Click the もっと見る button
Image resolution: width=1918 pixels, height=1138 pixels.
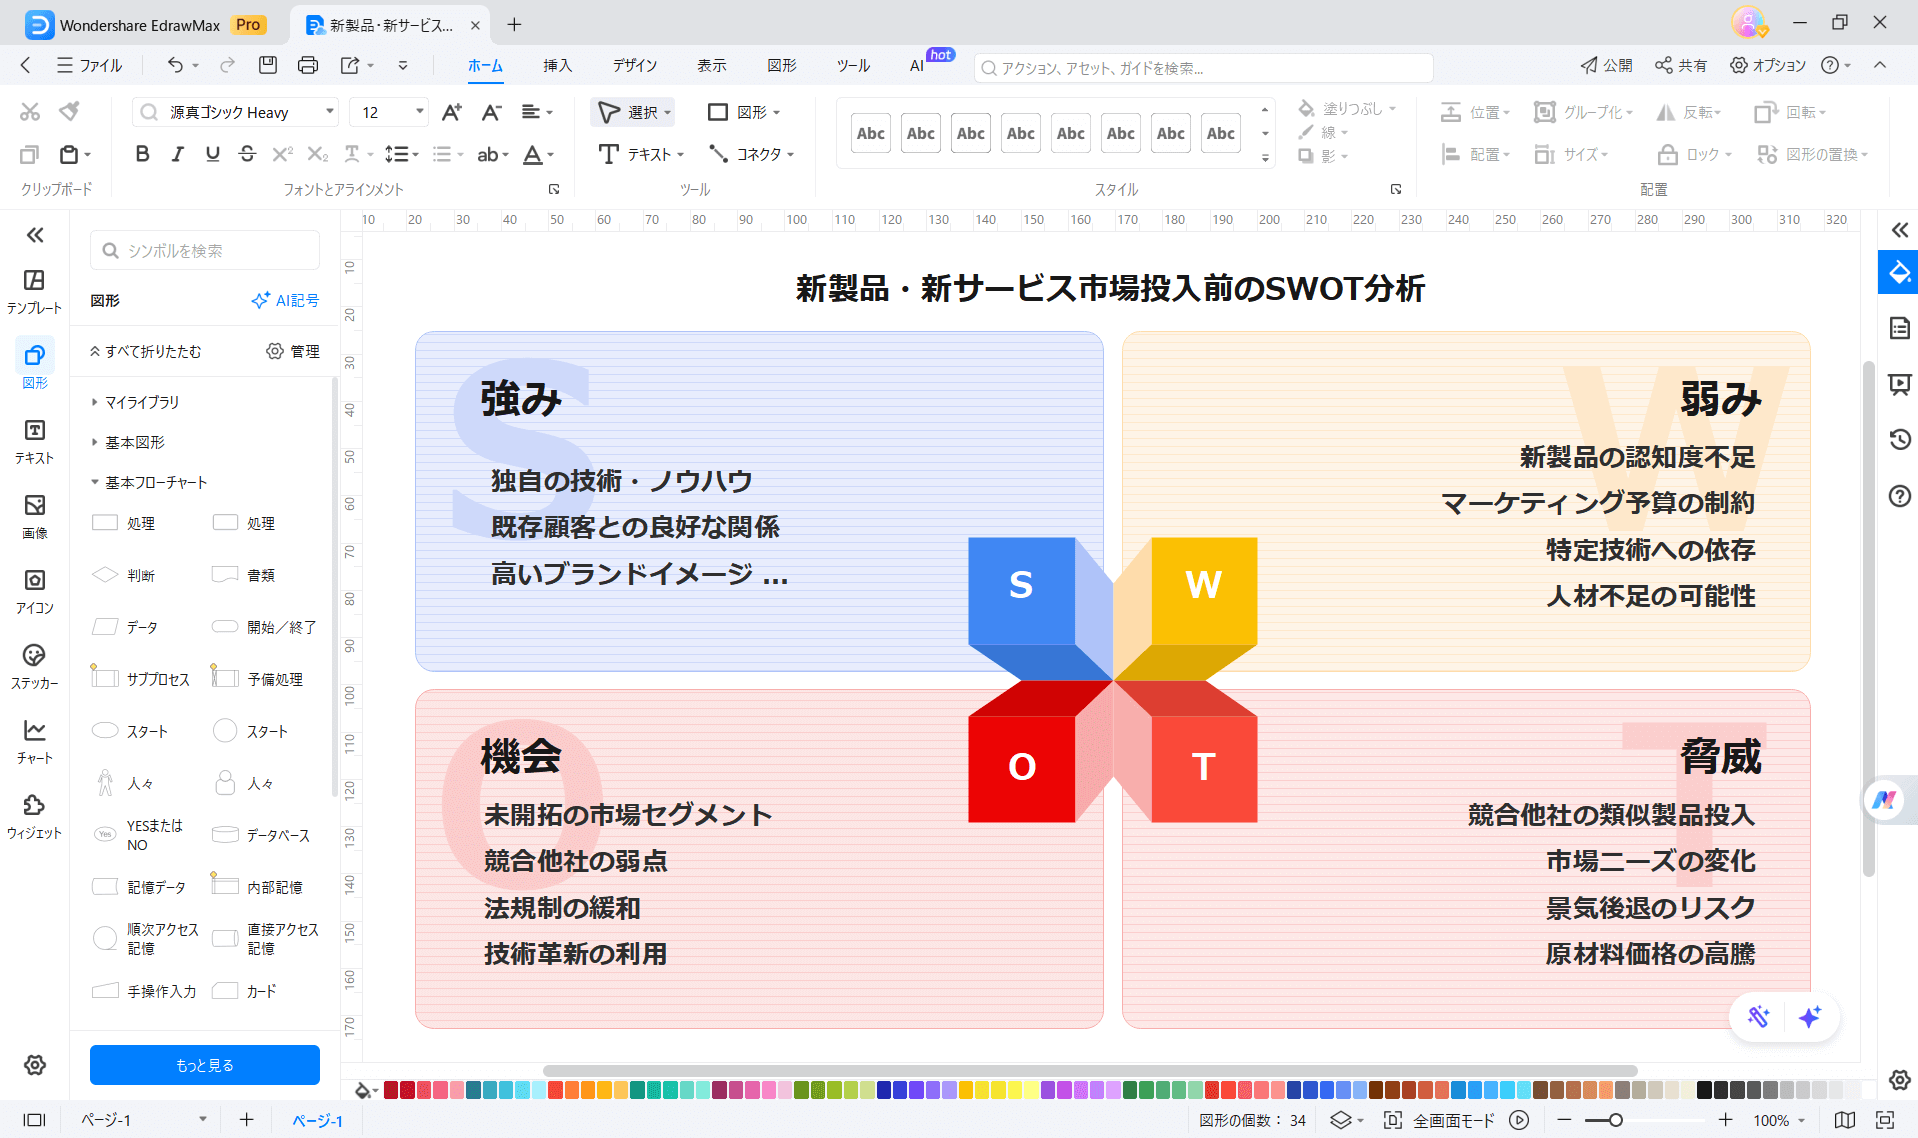[x=204, y=1064]
